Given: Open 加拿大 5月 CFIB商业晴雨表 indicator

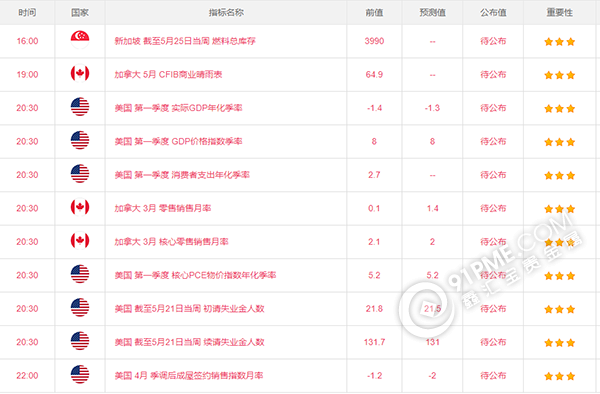Looking at the screenshot, I should [x=168, y=75].
